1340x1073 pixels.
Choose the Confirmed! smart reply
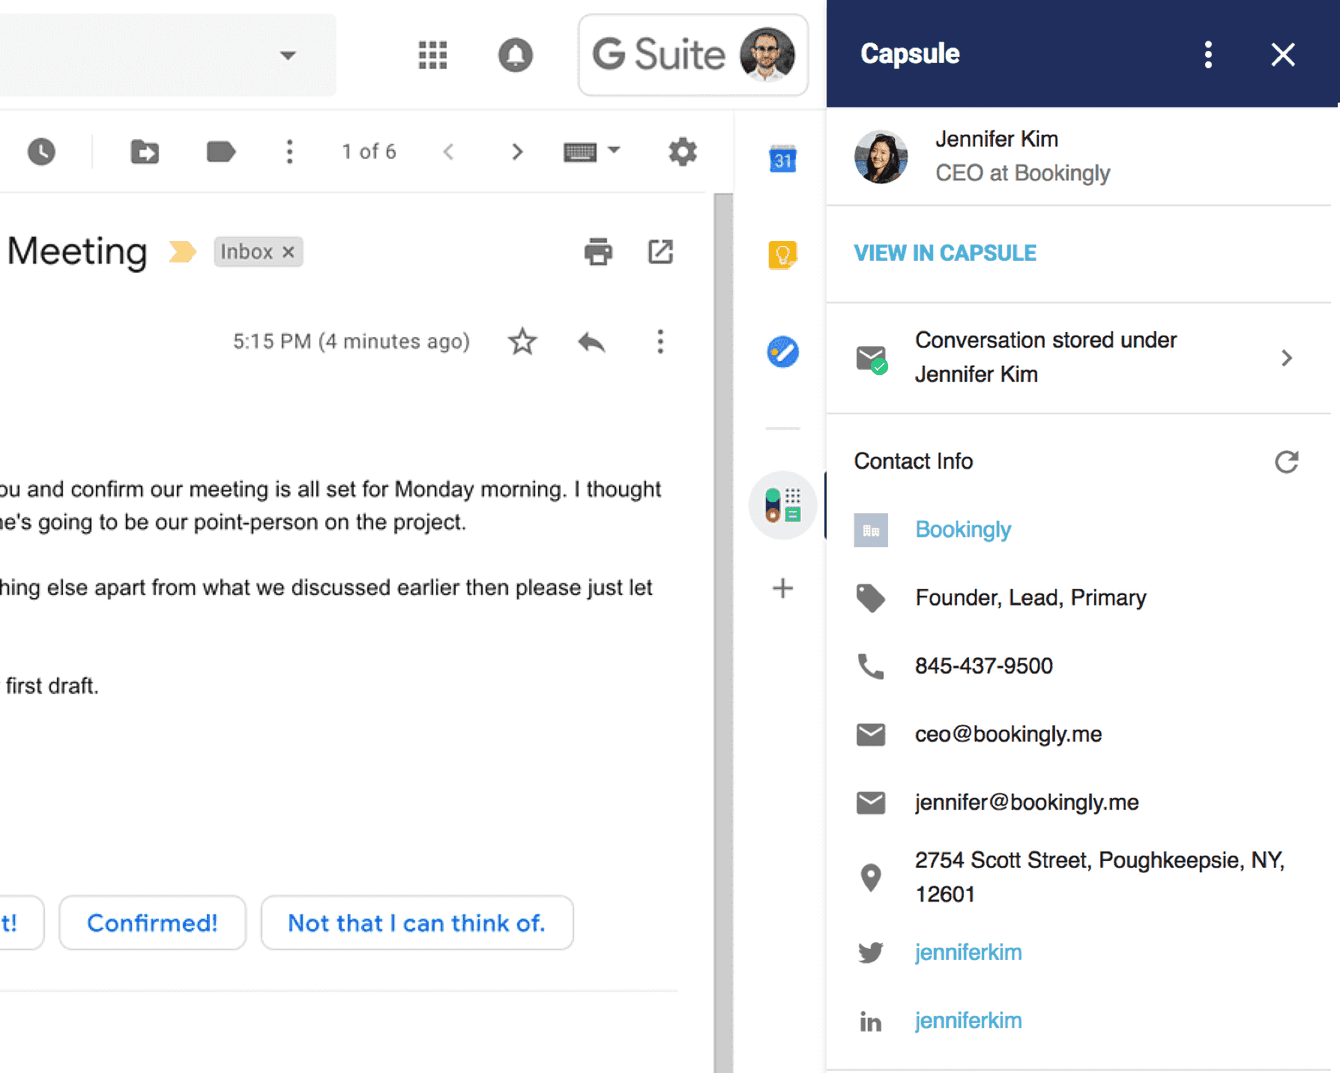tap(152, 923)
